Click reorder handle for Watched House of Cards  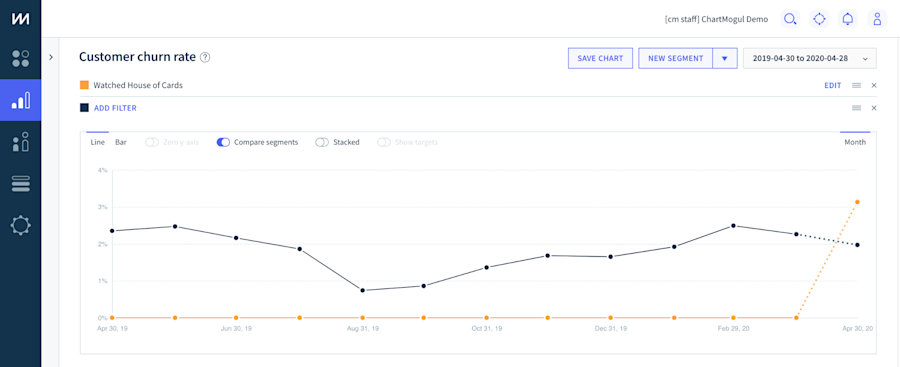click(856, 86)
